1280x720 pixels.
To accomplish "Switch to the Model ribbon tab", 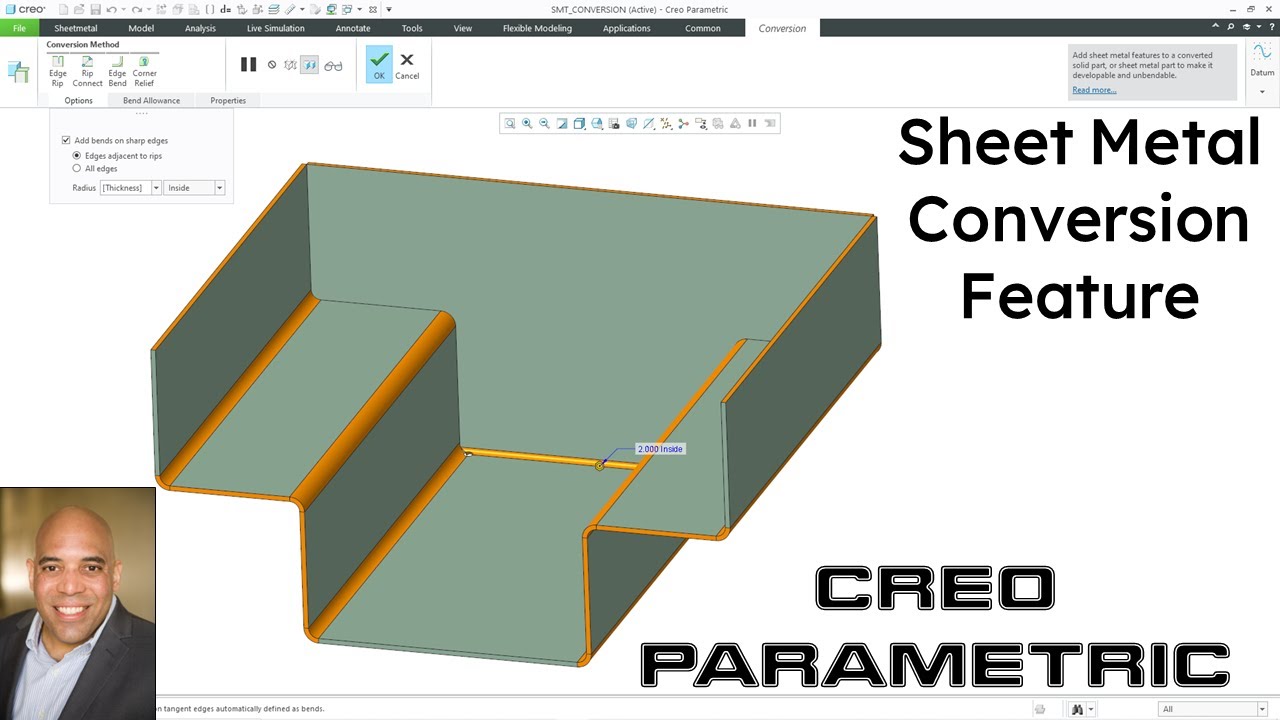I will 141,28.
